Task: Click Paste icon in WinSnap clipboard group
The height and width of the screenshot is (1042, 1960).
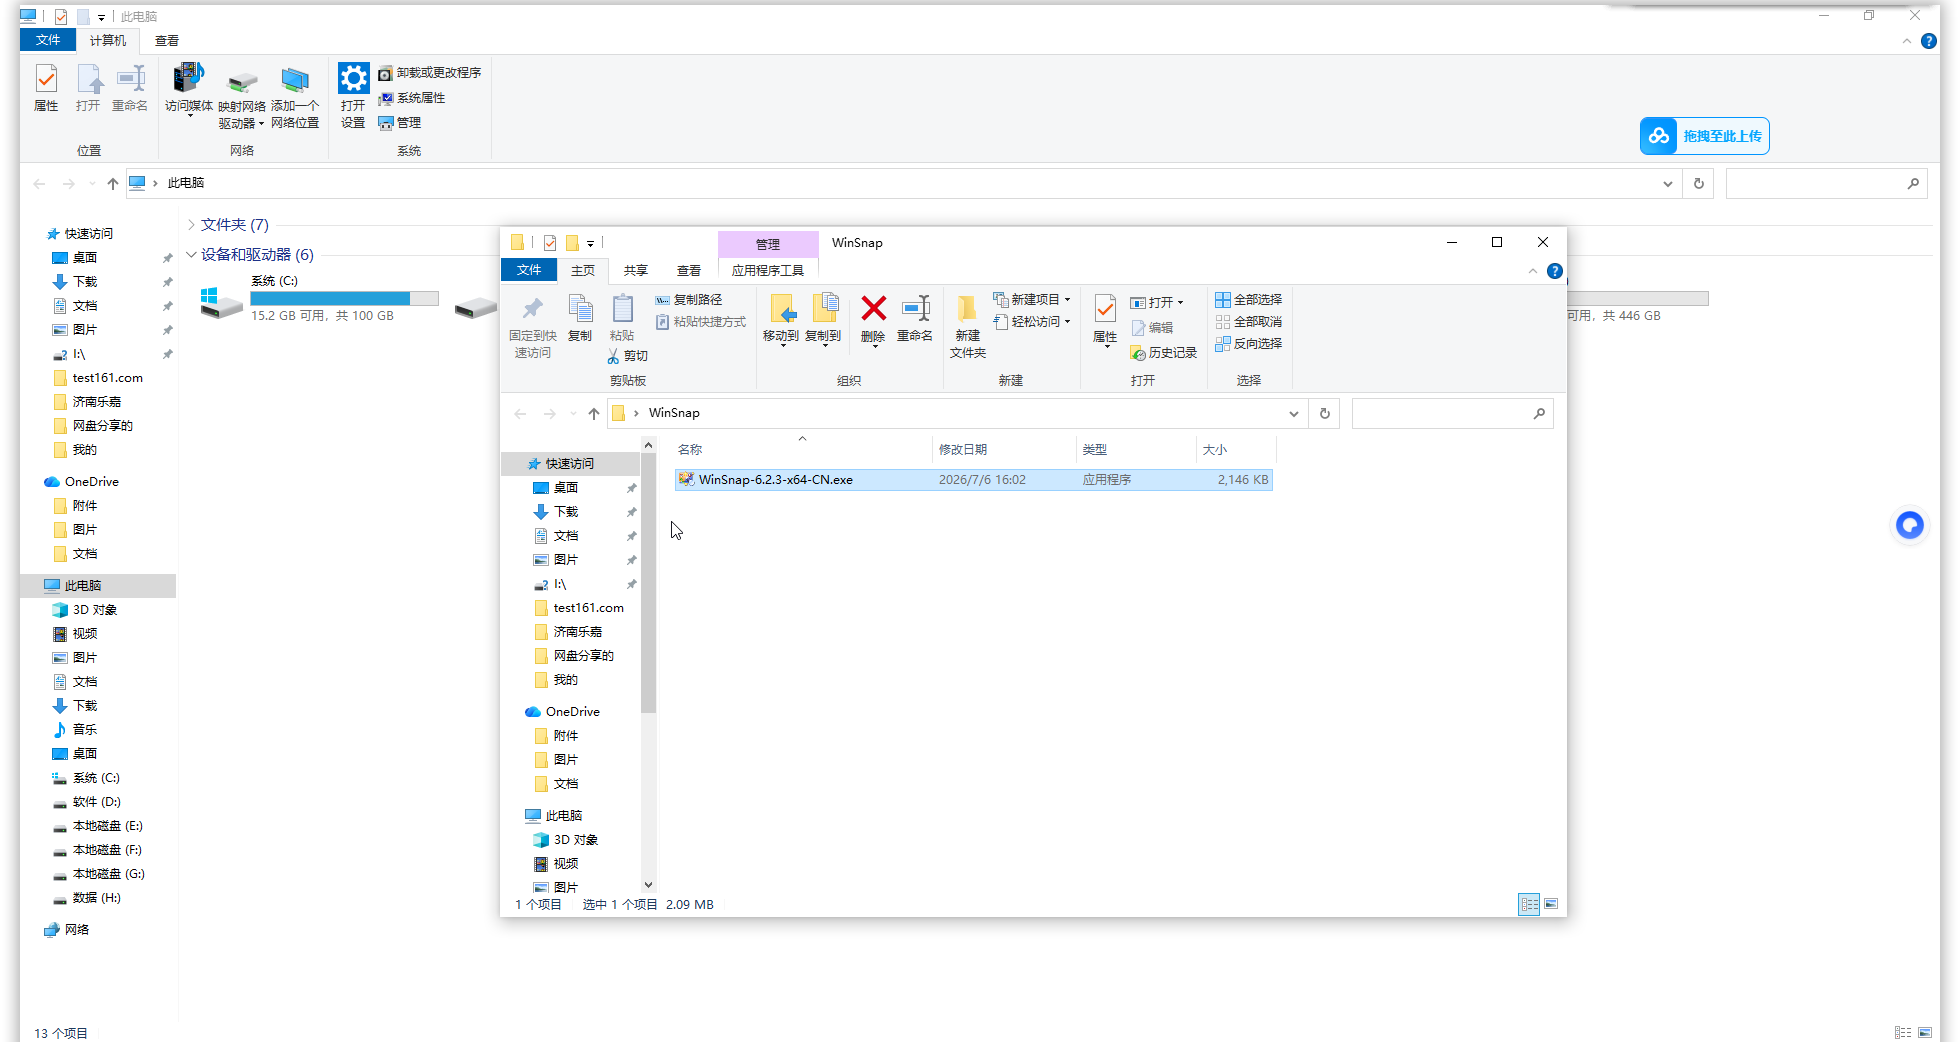Action: click(622, 319)
